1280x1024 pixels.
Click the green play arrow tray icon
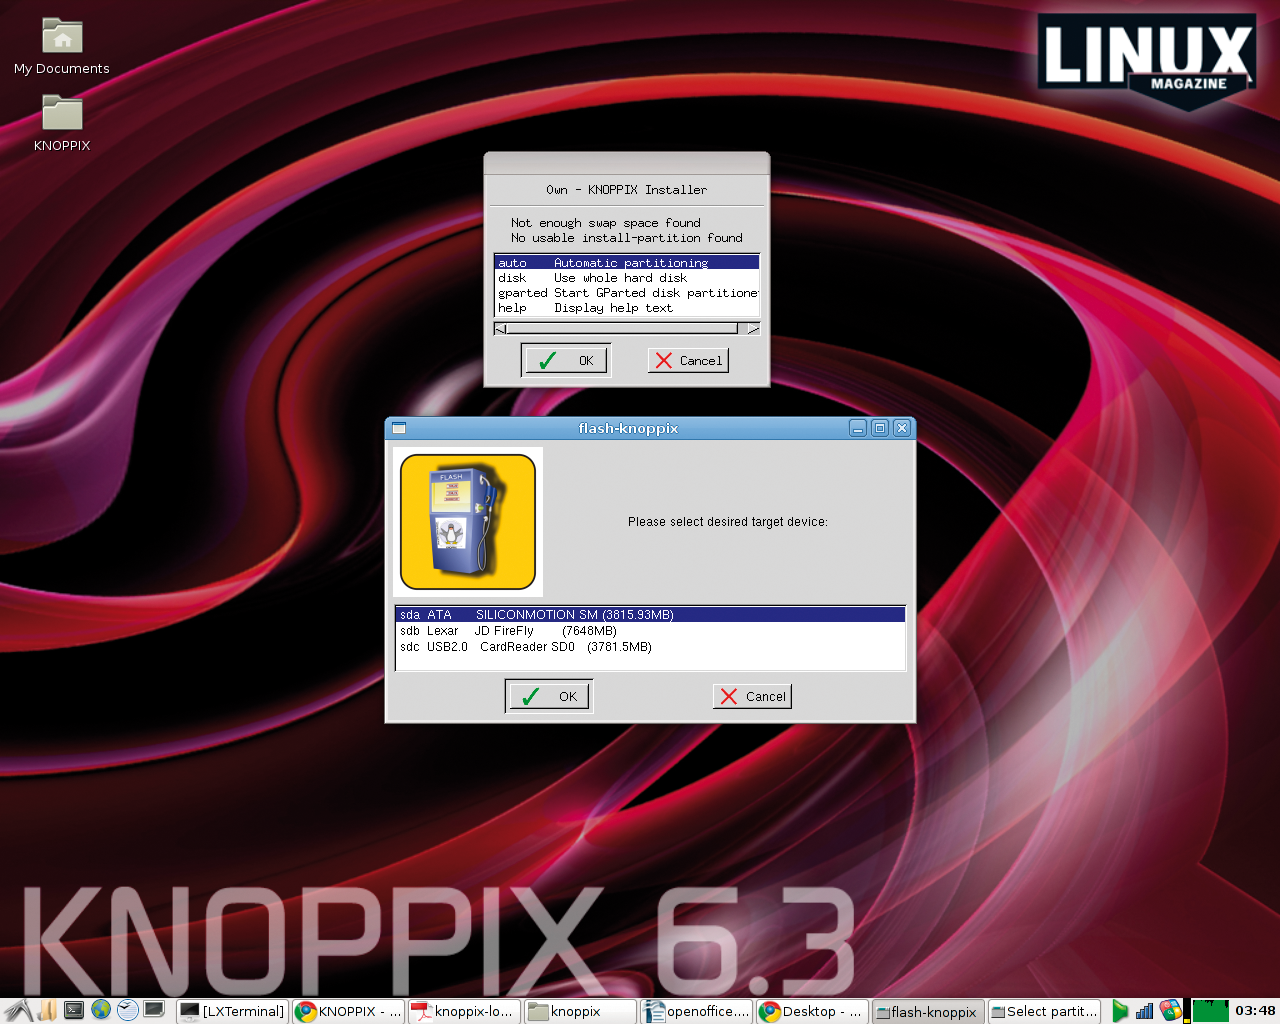1120,1011
